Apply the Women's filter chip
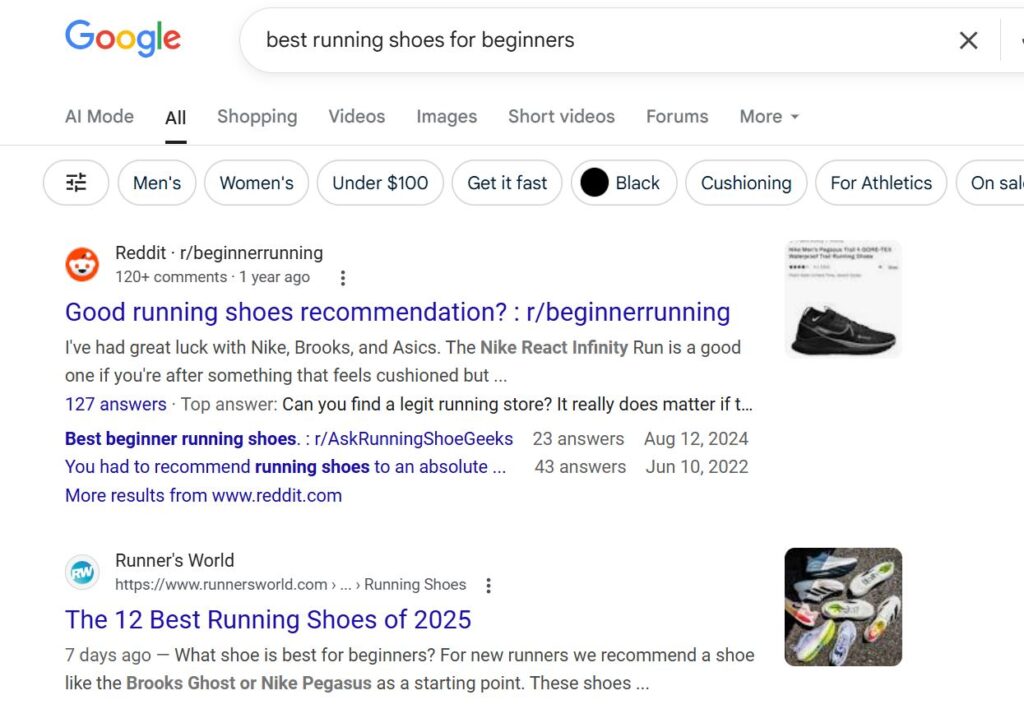This screenshot has height=709, width=1024. point(257,183)
